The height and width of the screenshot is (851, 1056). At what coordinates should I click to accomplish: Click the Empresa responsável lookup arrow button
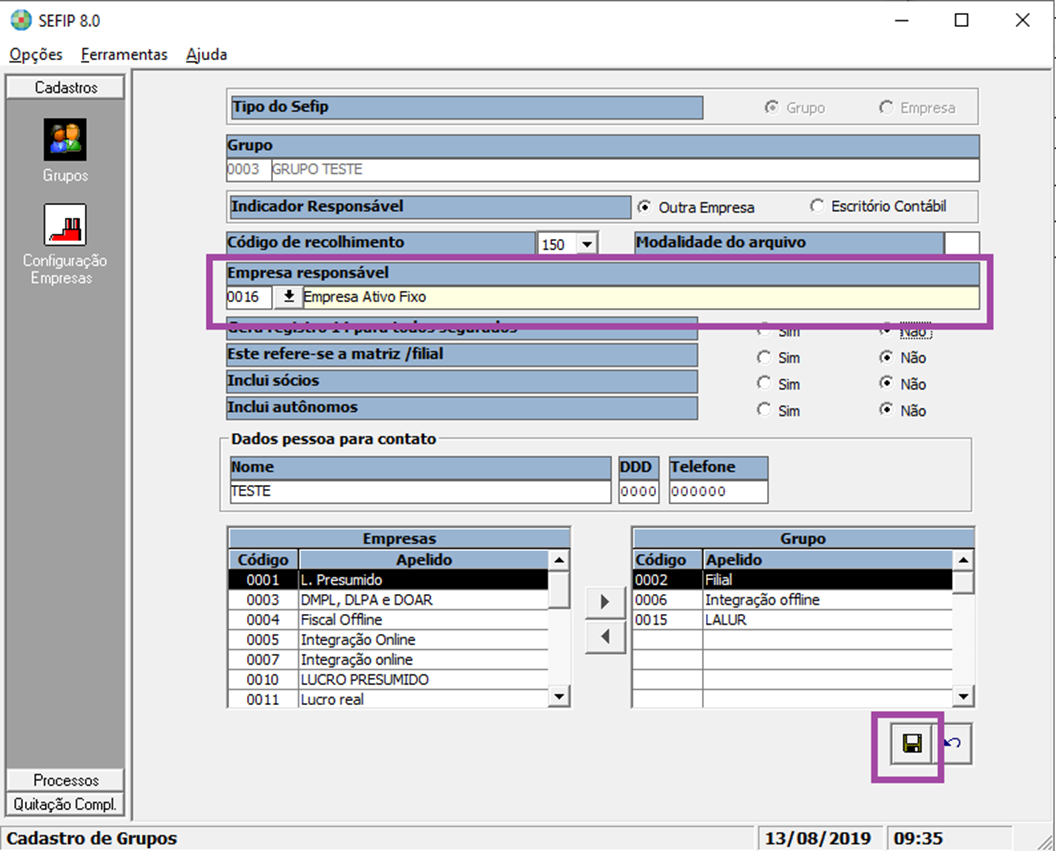point(288,296)
